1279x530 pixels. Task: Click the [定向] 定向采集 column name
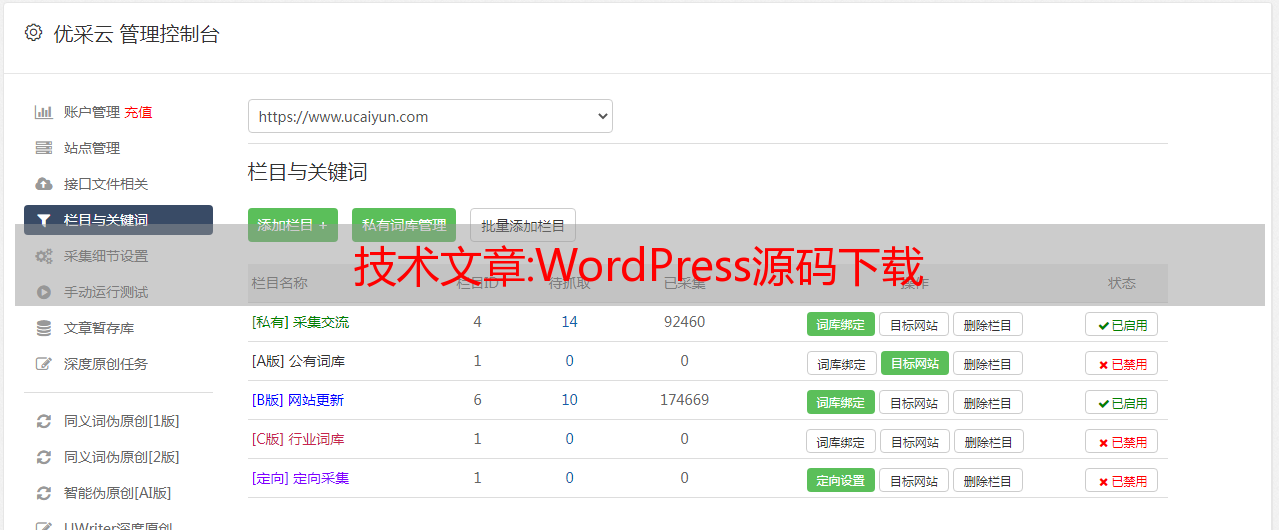click(x=300, y=478)
